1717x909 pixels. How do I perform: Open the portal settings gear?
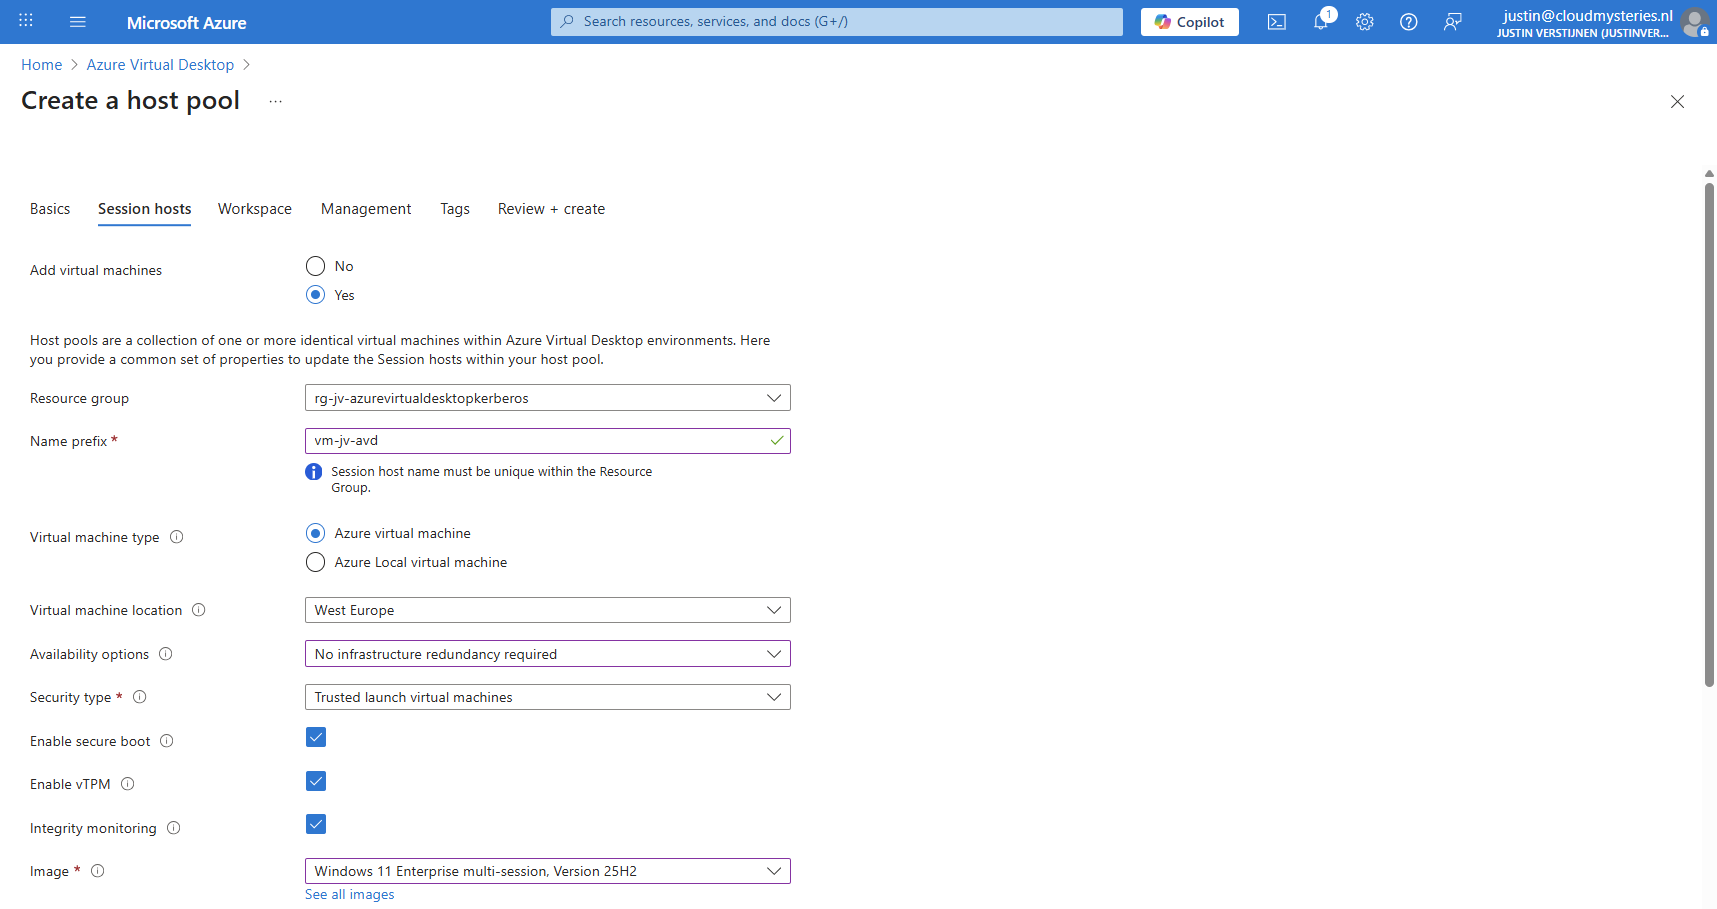1364,22
